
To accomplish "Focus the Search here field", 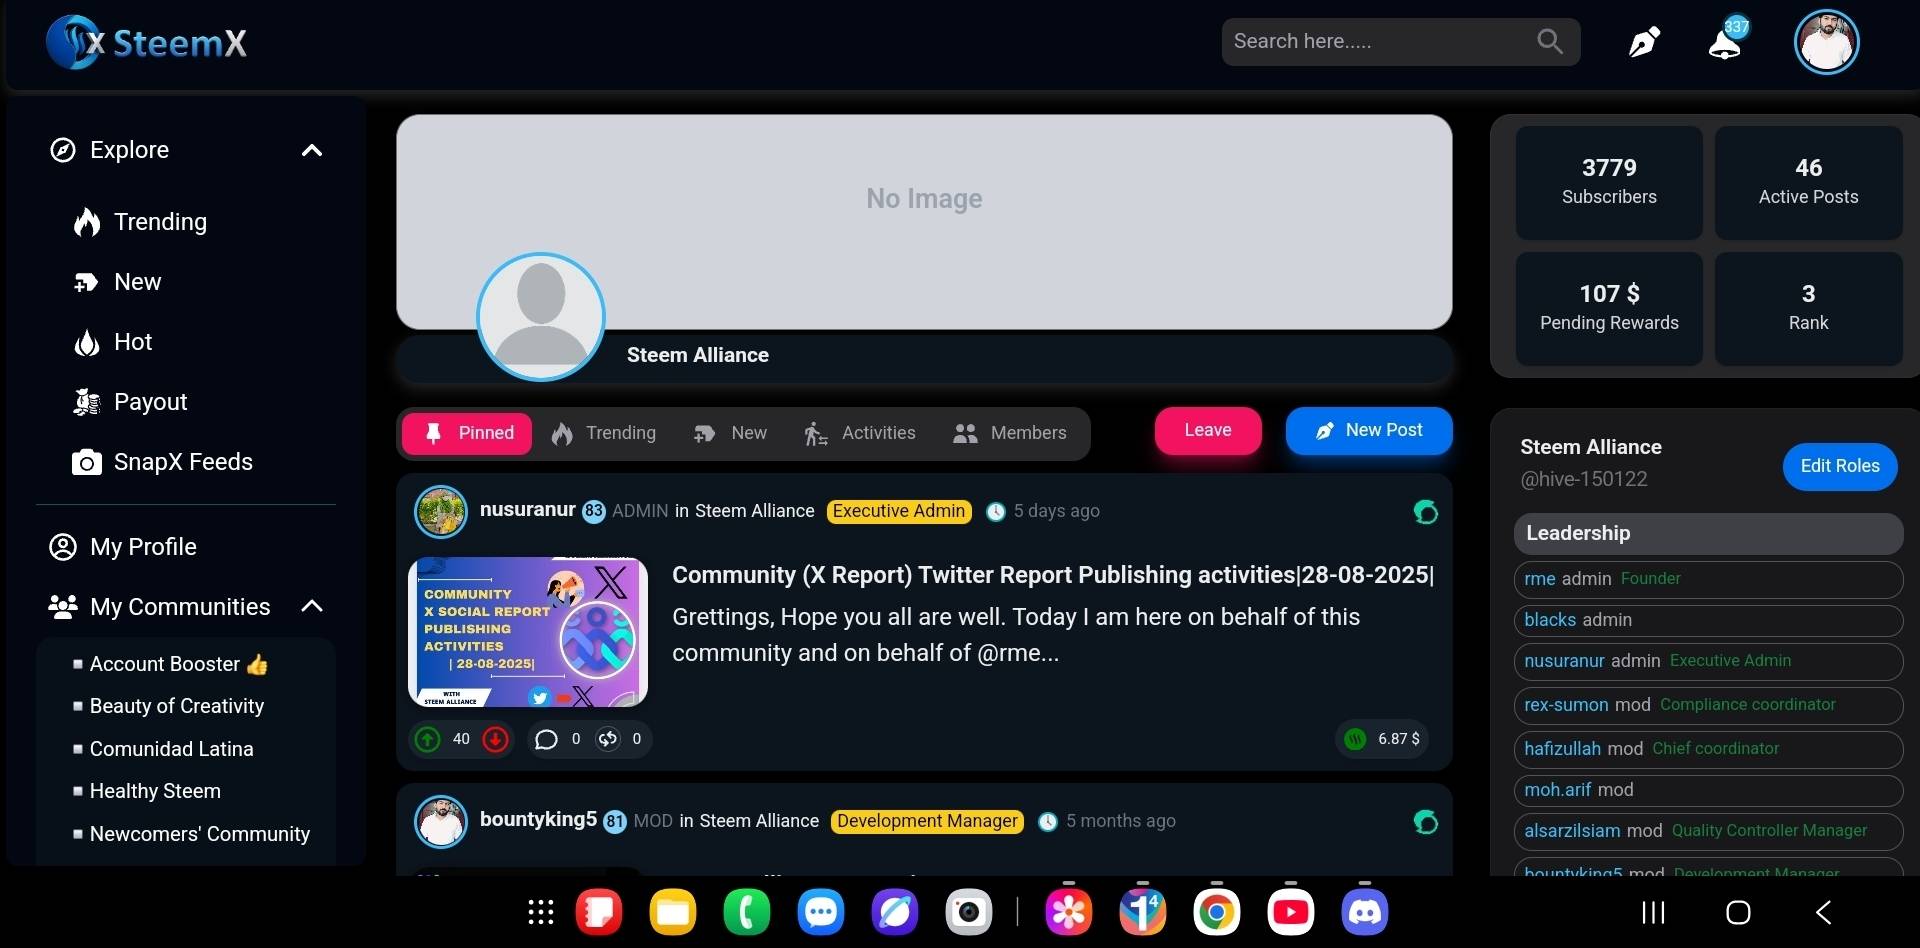I will coord(1400,42).
